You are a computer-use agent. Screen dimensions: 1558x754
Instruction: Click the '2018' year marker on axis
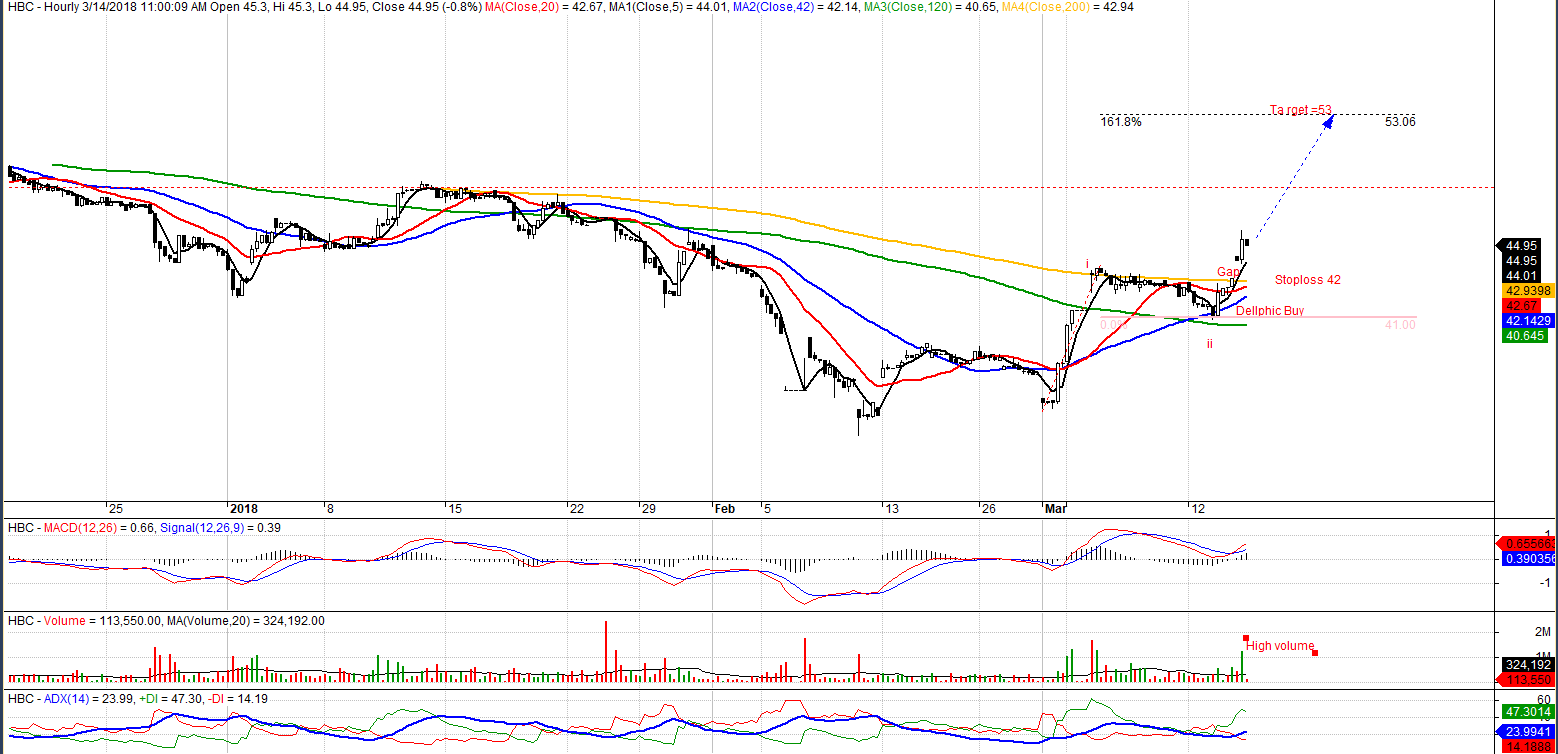click(x=244, y=509)
